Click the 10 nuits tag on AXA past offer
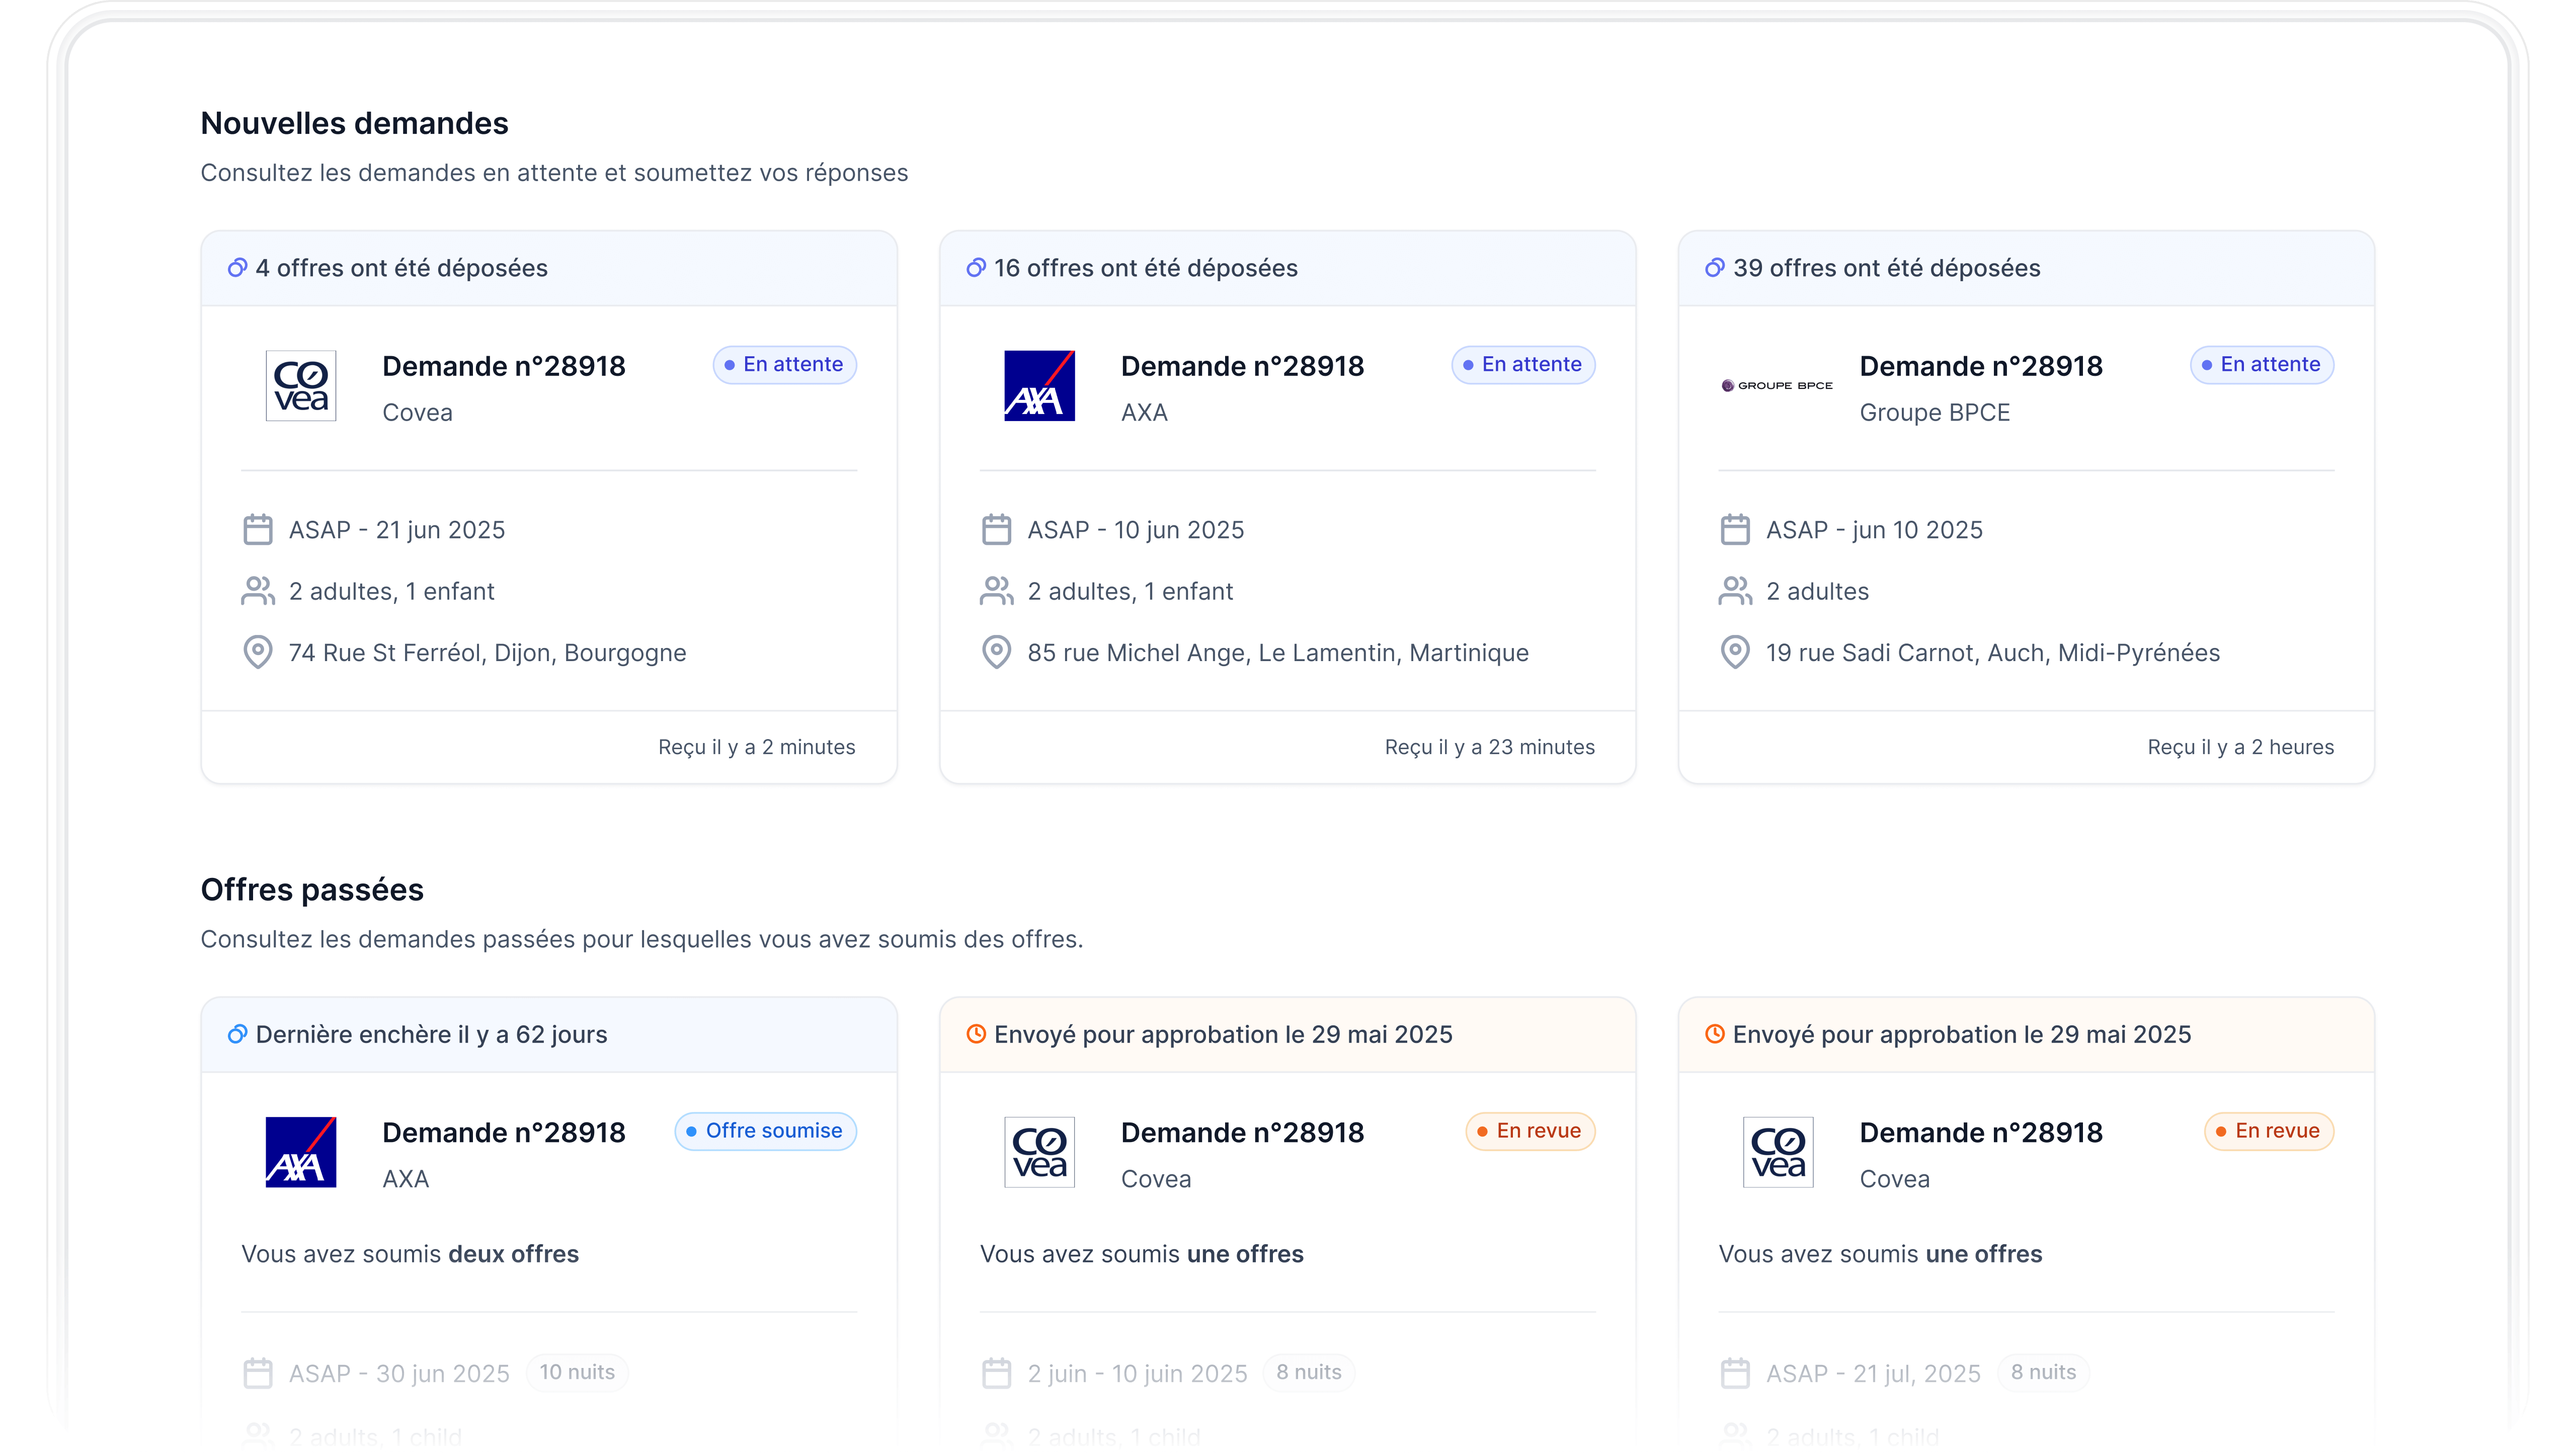 pos(577,1372)
